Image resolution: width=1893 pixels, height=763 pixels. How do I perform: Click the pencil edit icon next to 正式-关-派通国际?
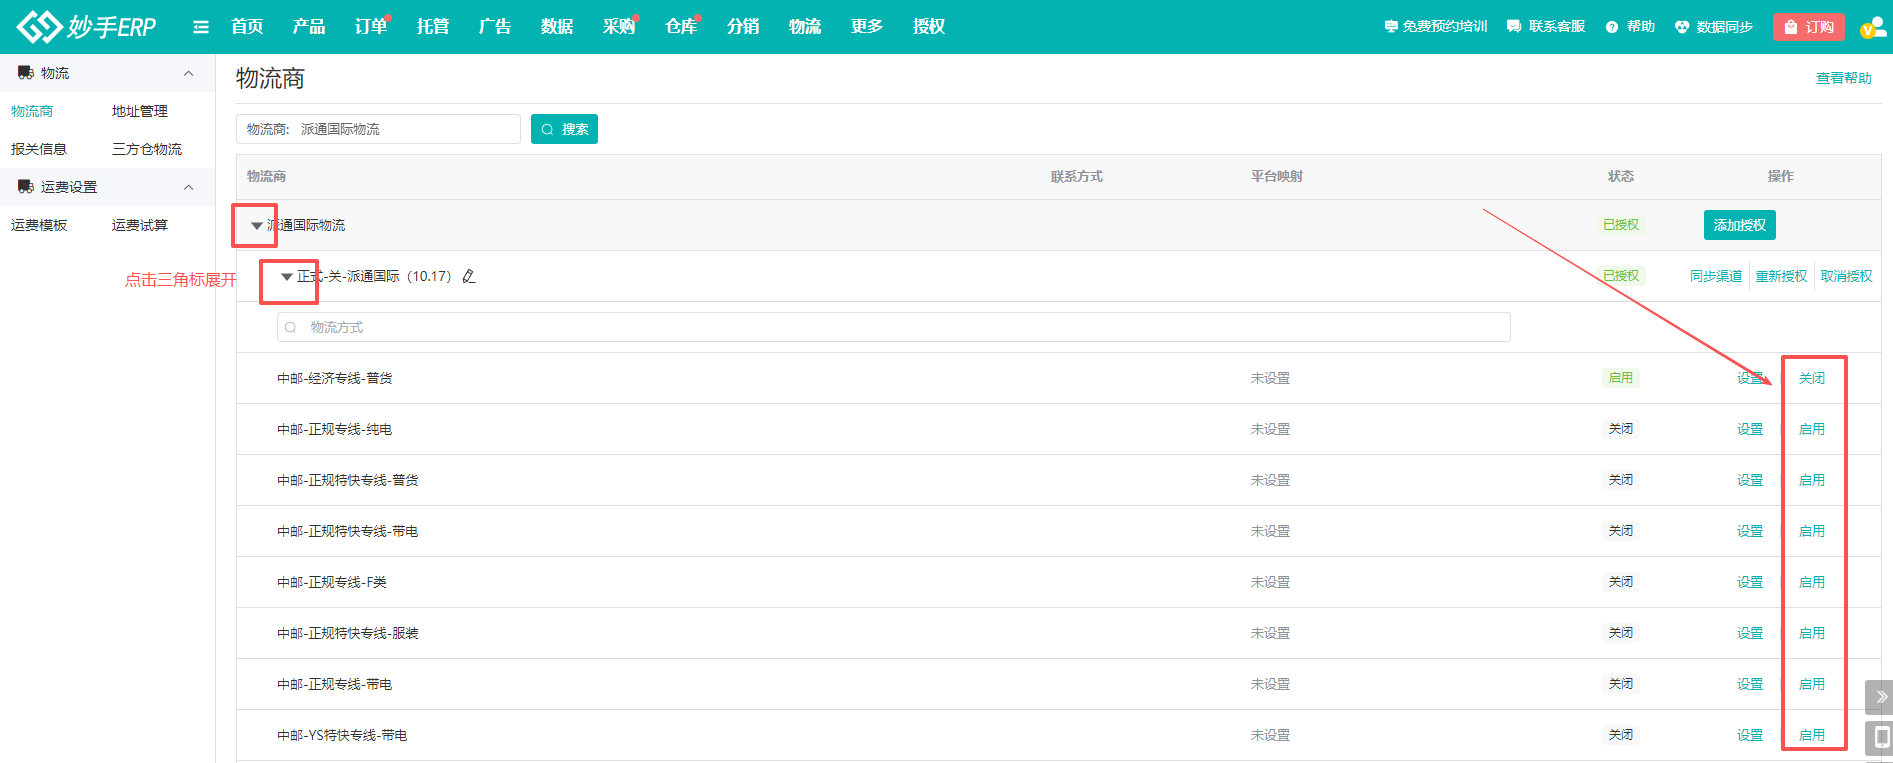point(469,277)
